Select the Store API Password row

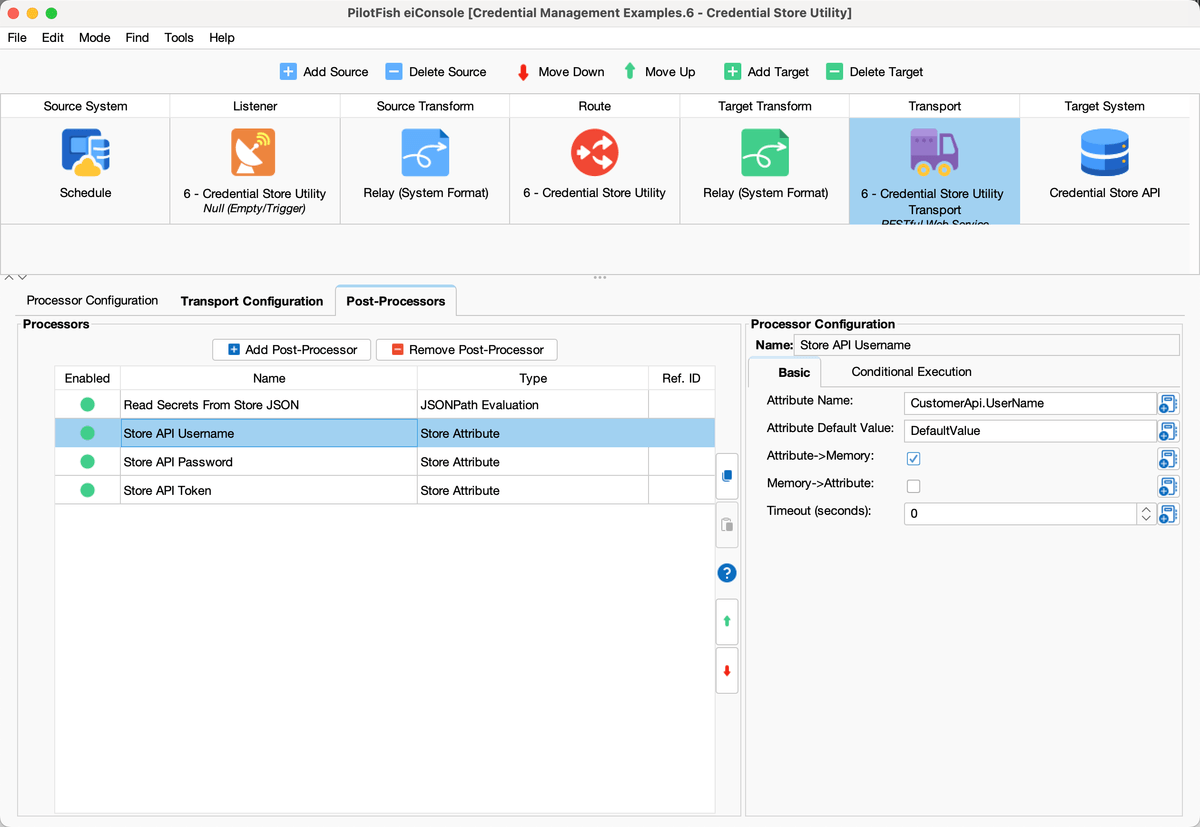click(x=385, y=462)
